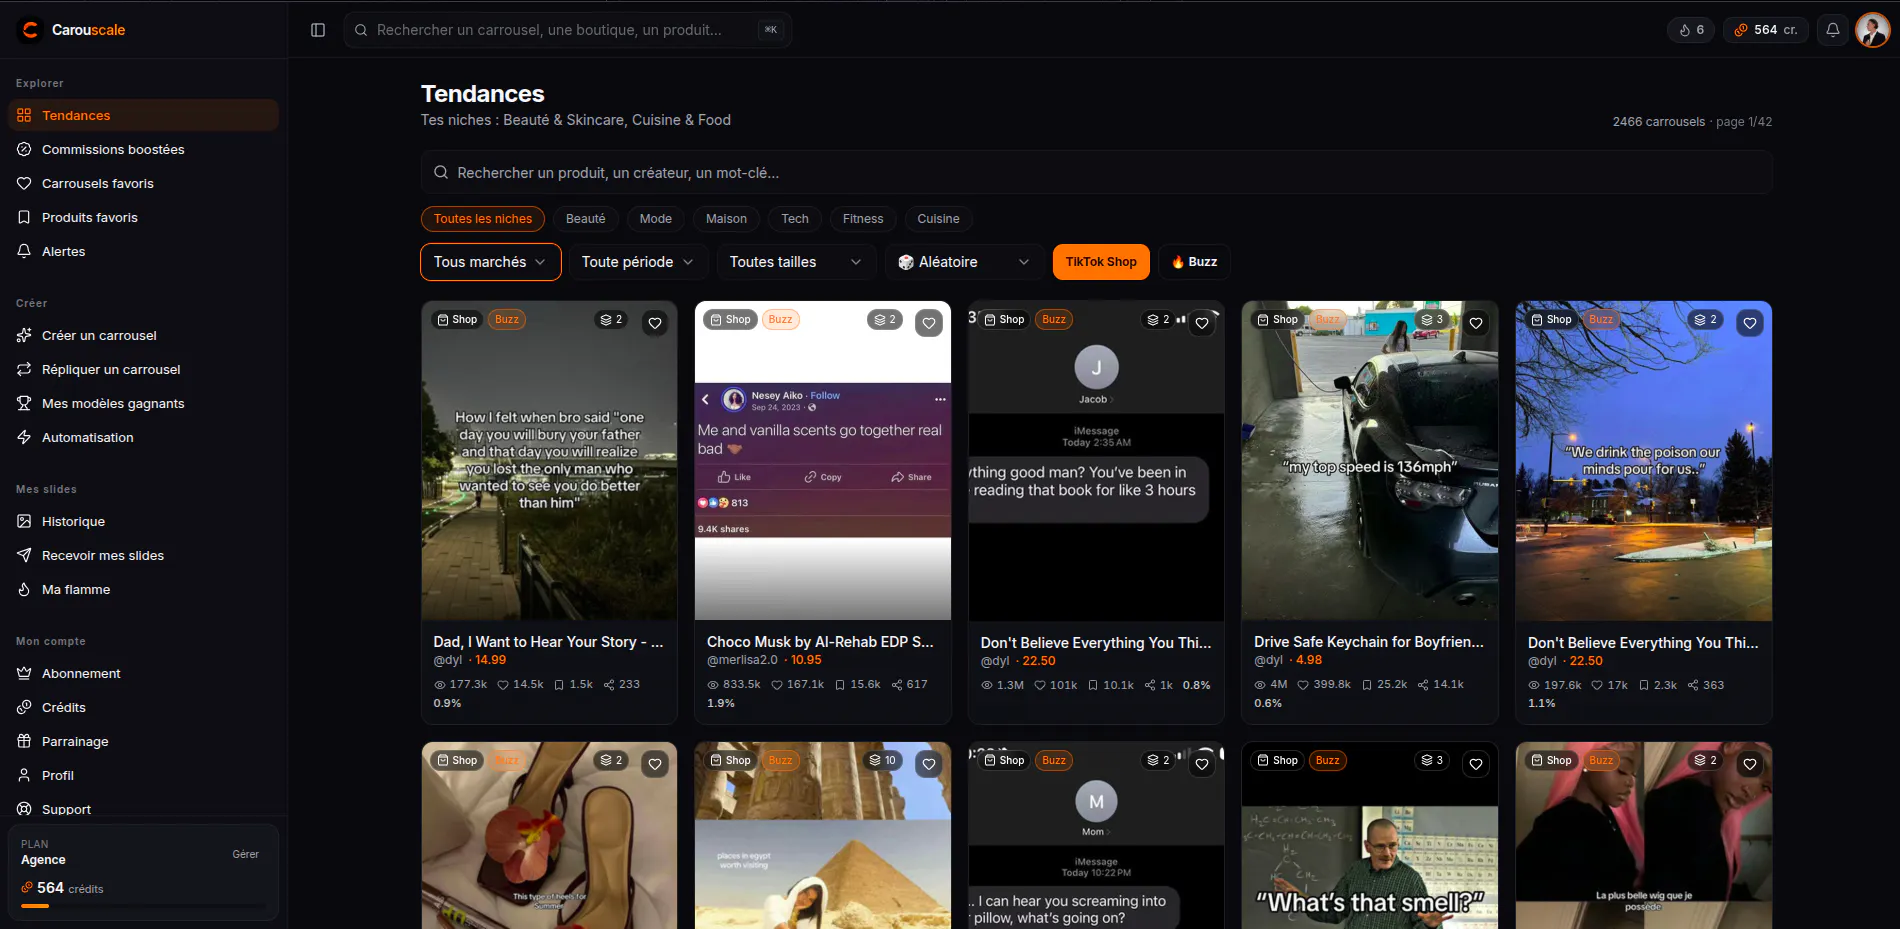
Task: Open the 'my top speed is 136mph' thumbnail
Action: coord(1370,461)
